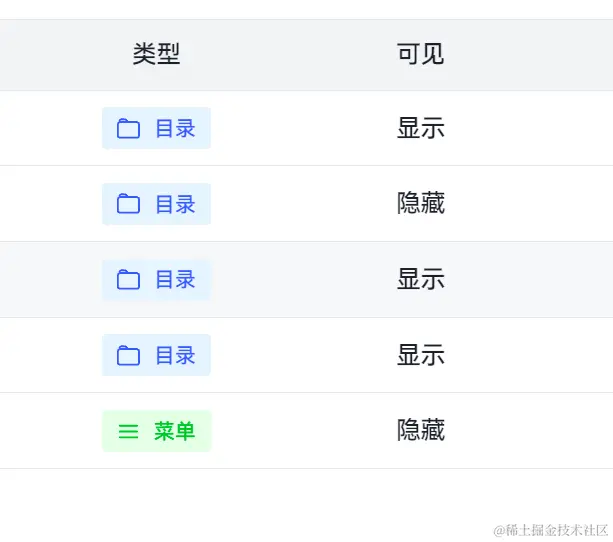Click 隐藏 status next to 菜单 tag

tap(421, 430)
